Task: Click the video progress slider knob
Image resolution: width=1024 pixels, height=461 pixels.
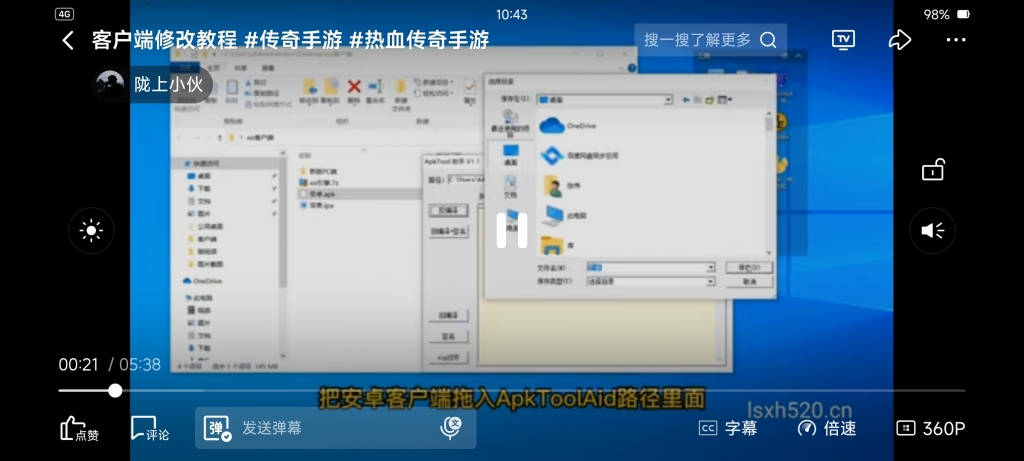Action: click(x=115, y=390)
